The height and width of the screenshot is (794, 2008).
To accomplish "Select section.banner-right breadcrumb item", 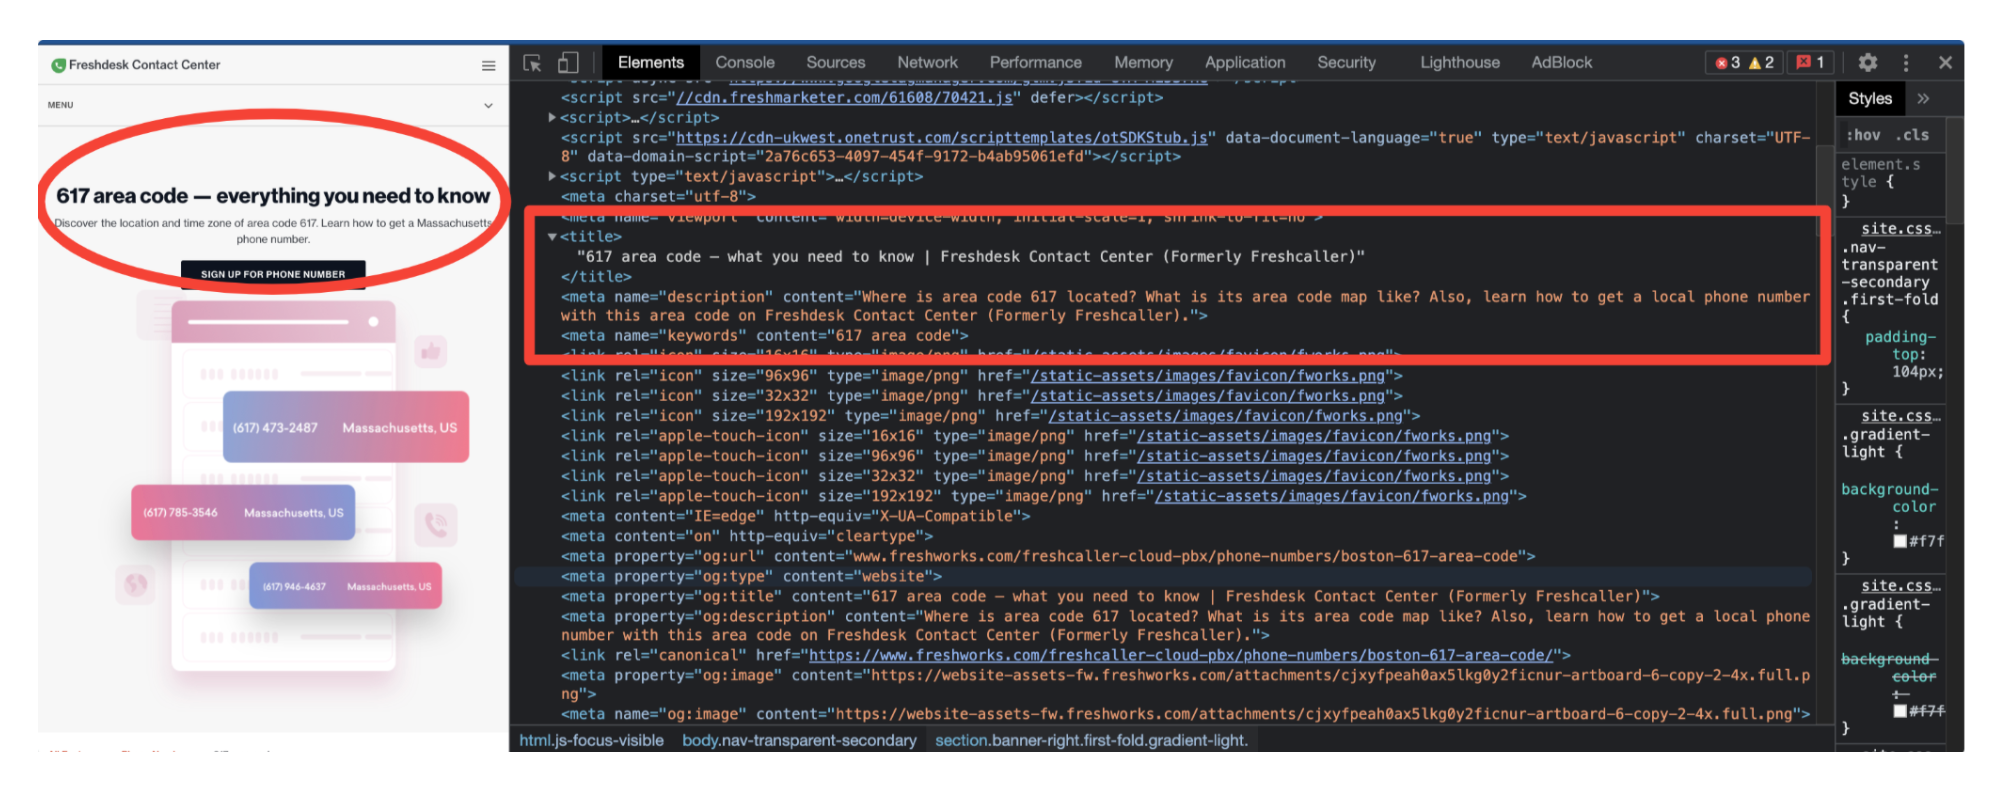I will click(1091, 741).
